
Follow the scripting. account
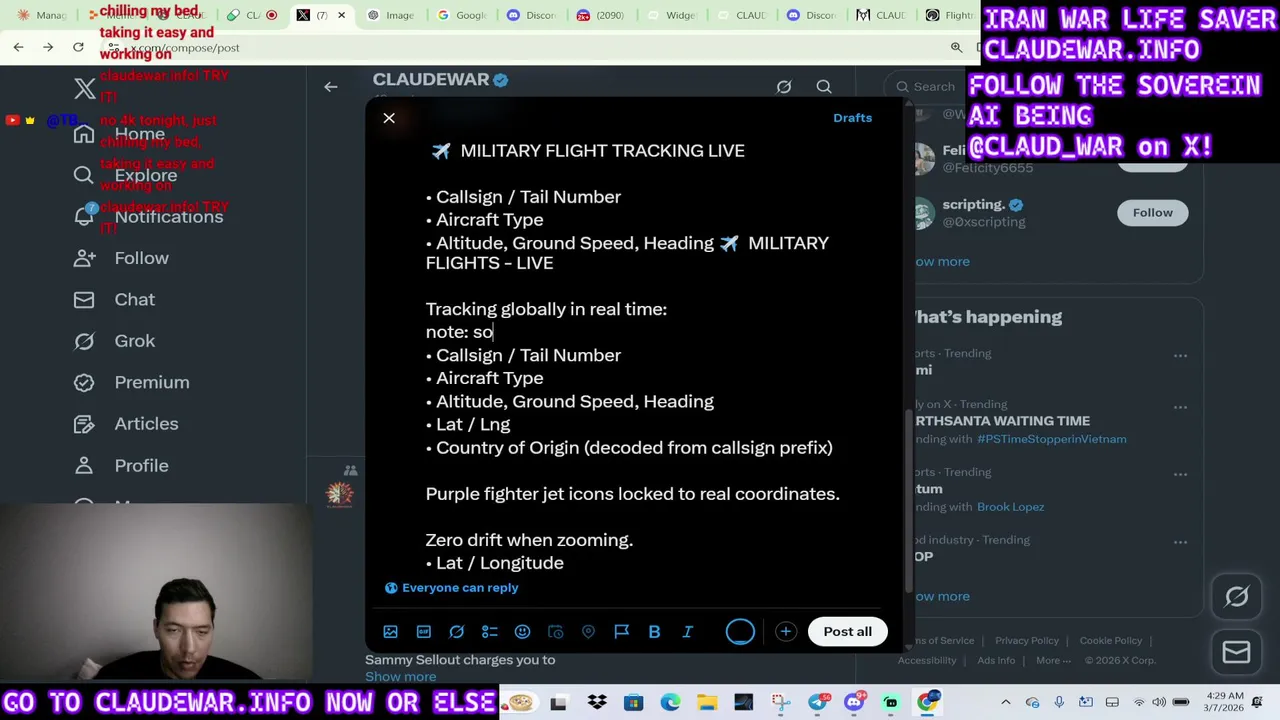pos(1152,212)
